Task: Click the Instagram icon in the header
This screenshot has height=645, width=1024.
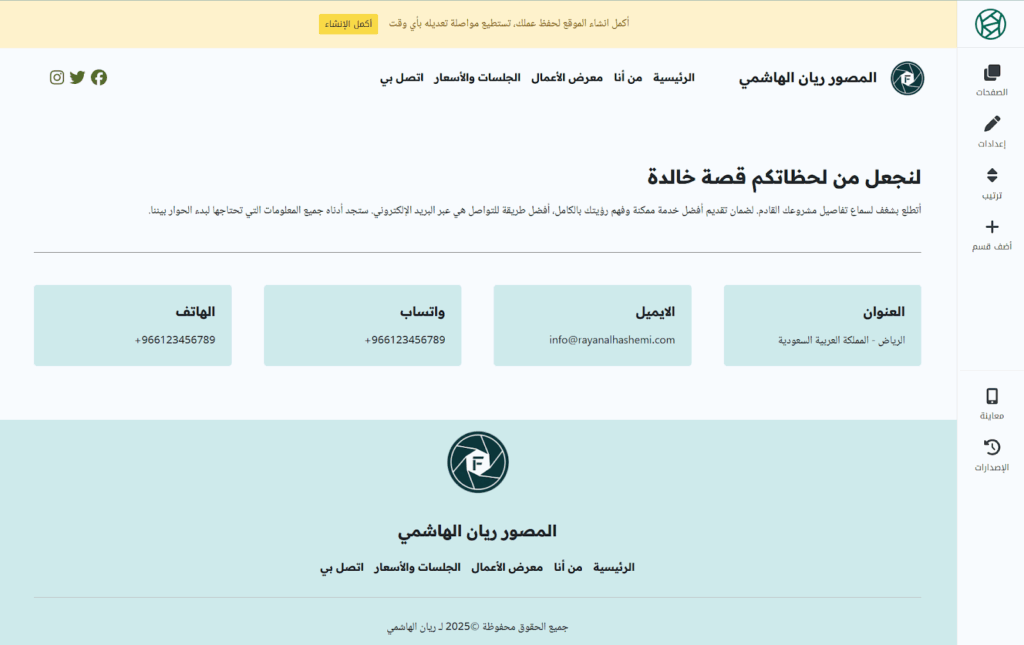Action: (57, 78)
